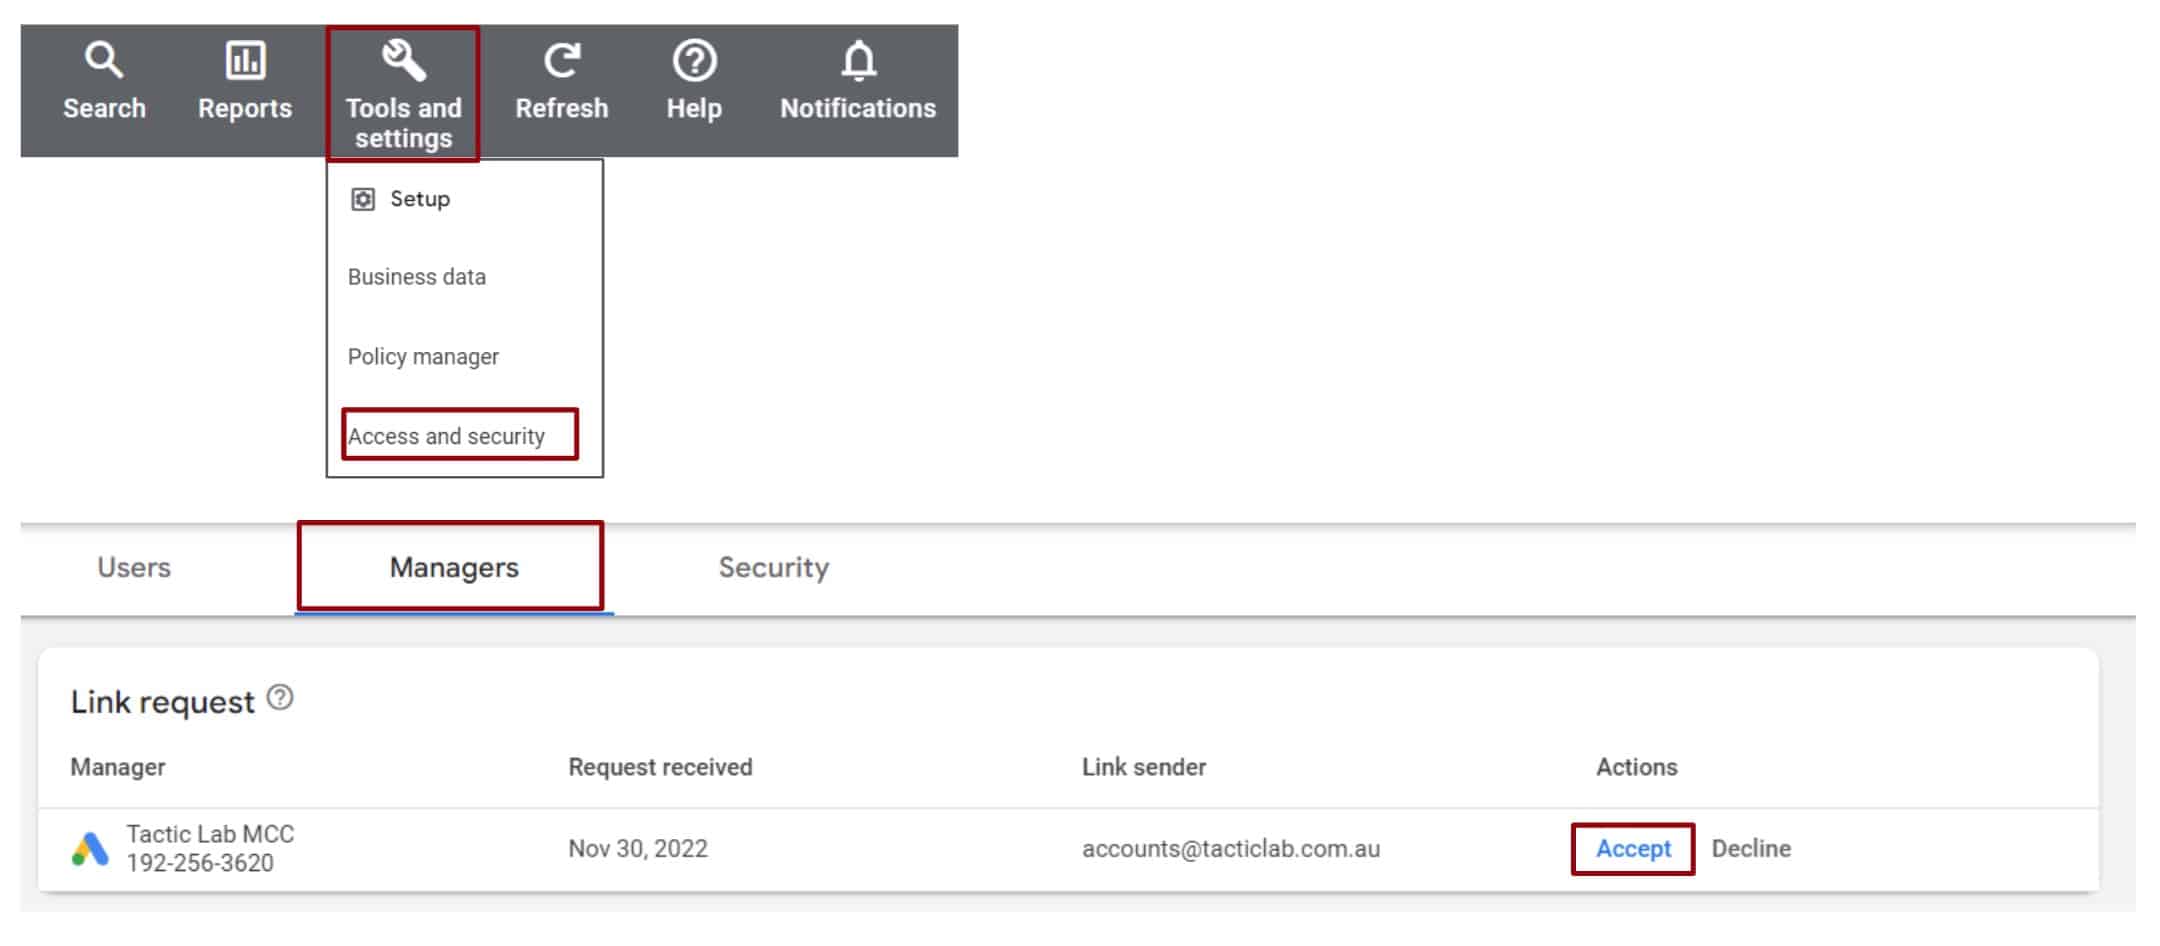This screenshot has width=2160, height=946.
Task: Open the Reports chart icon
Action: [245, 61]
